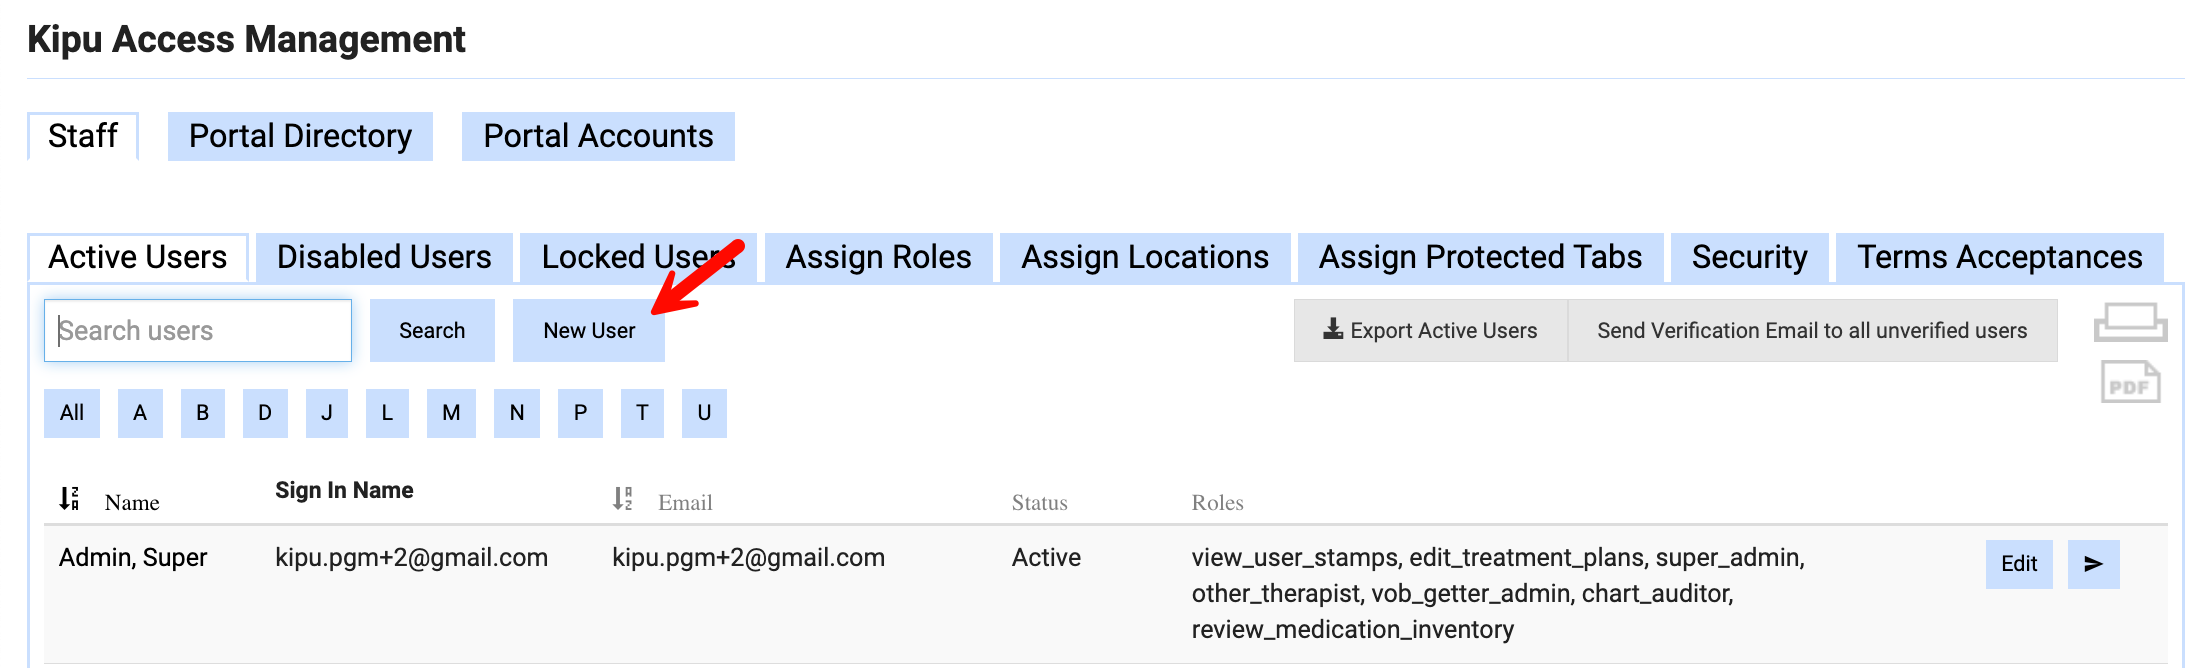Click the arrow button next to Edit
Image resolution: width=2200 pixels, height=668 pixels.
[x=2093, y=564]
